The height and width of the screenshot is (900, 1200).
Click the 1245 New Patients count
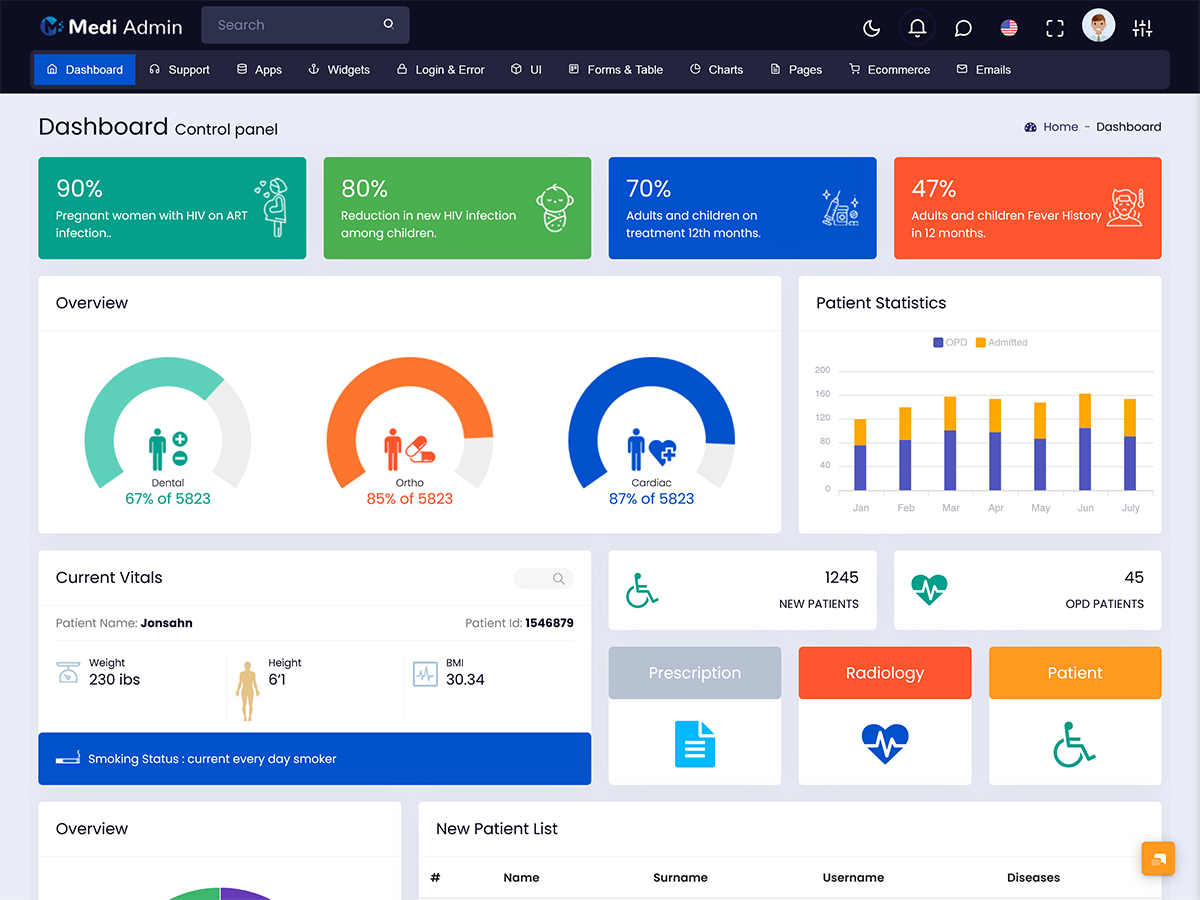point(842,577)
